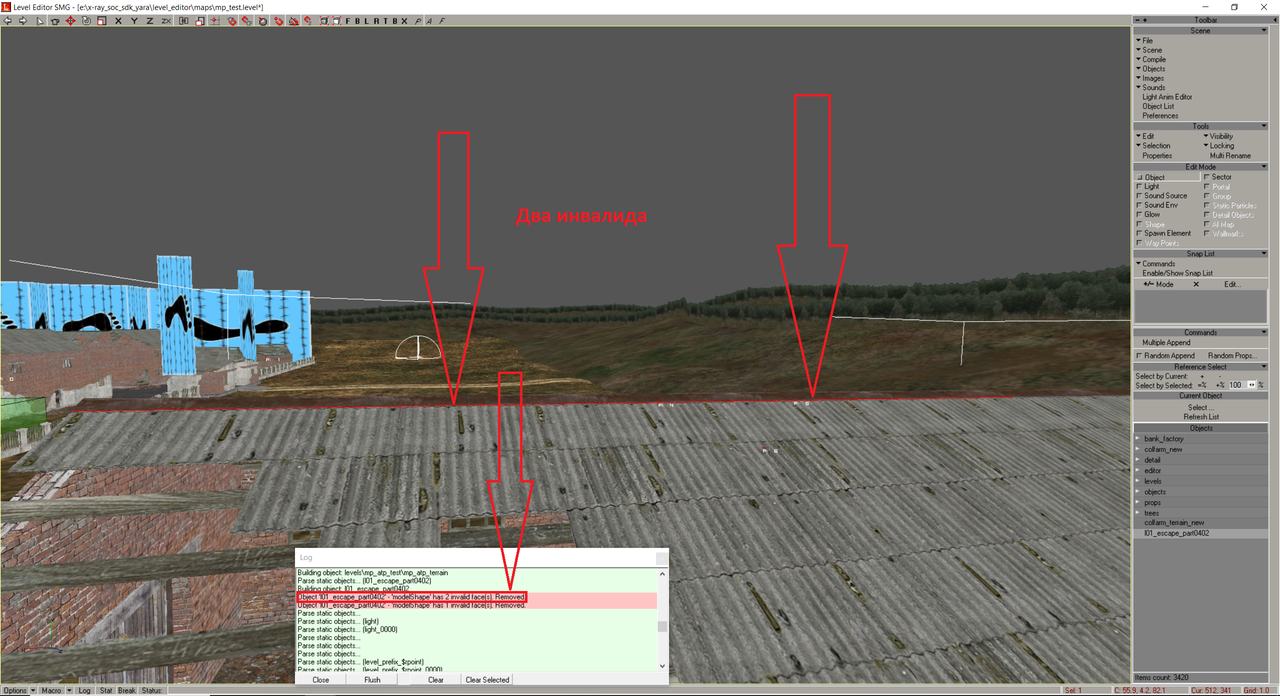The width and height of the screenshot is (1280, 696).
Task: Switch to Left view L
Action: click(366, 21)
